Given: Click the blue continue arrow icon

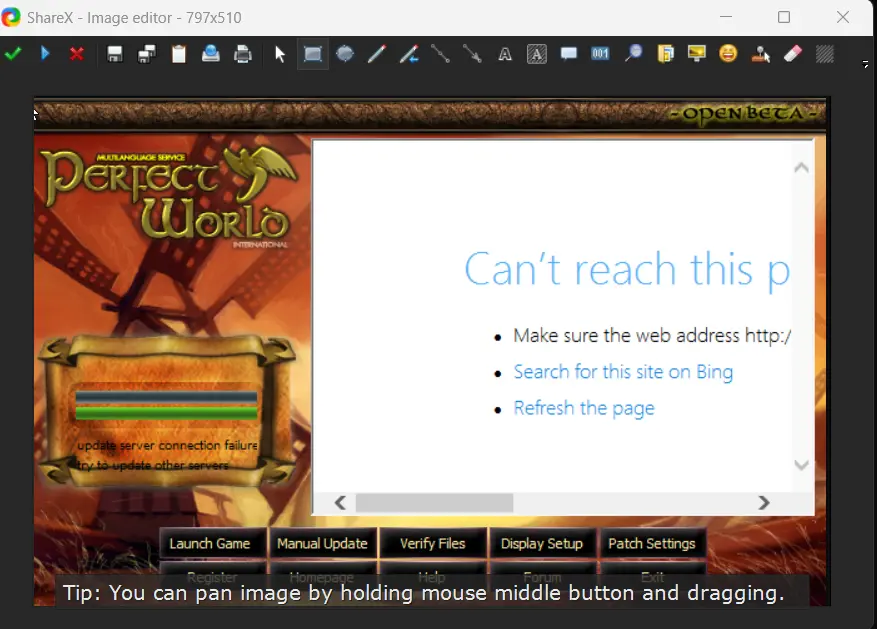Looking at the screenshot, I should (x=45, y=54).
